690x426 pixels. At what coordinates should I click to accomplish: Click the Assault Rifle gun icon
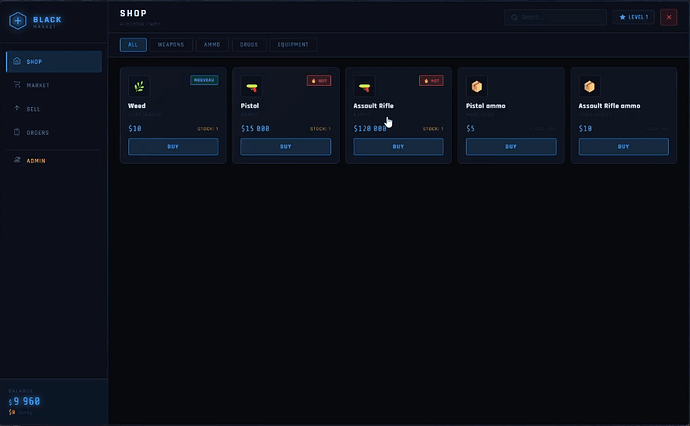coord(364,87)
